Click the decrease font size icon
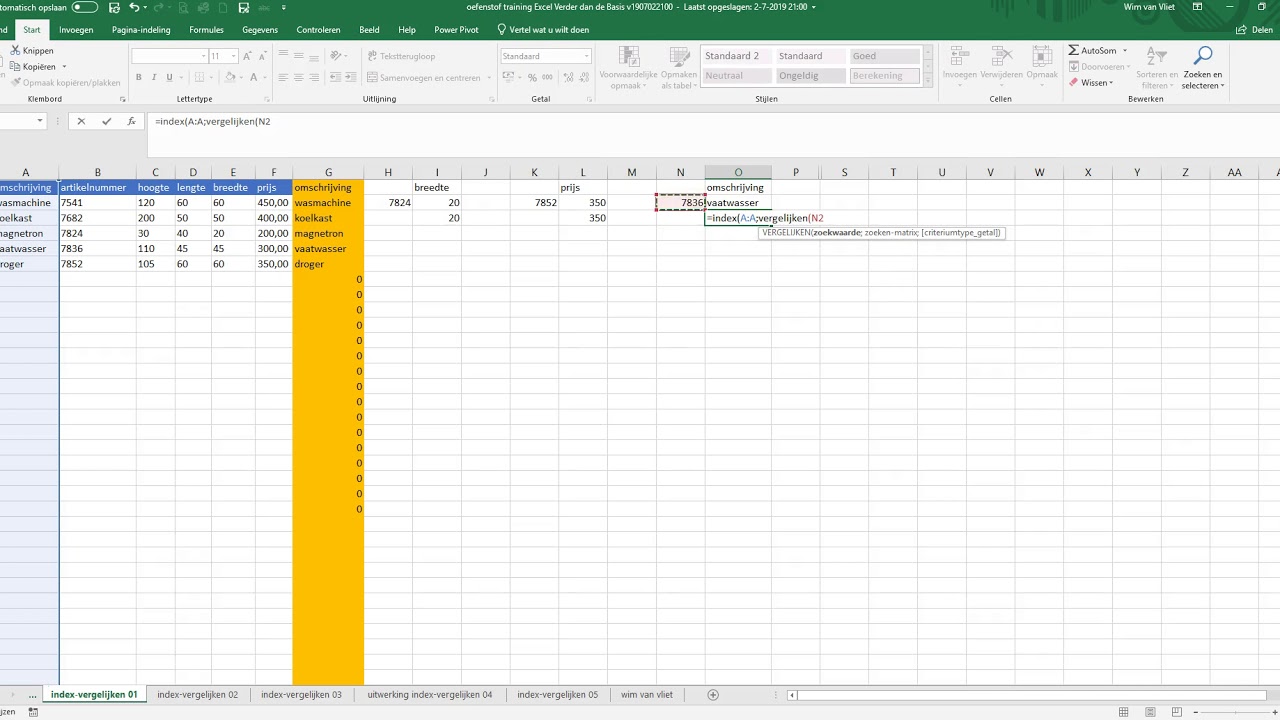This screenshot has width=1280, height=720. pos(264,56)
